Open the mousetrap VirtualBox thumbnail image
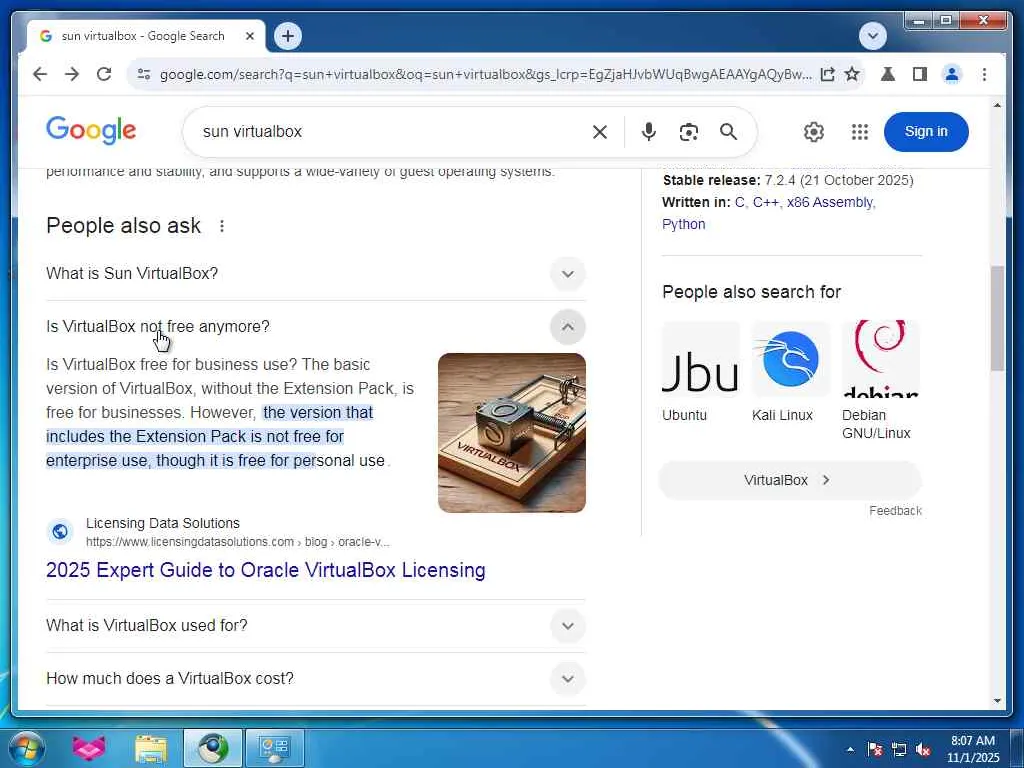 pos(511,433)
